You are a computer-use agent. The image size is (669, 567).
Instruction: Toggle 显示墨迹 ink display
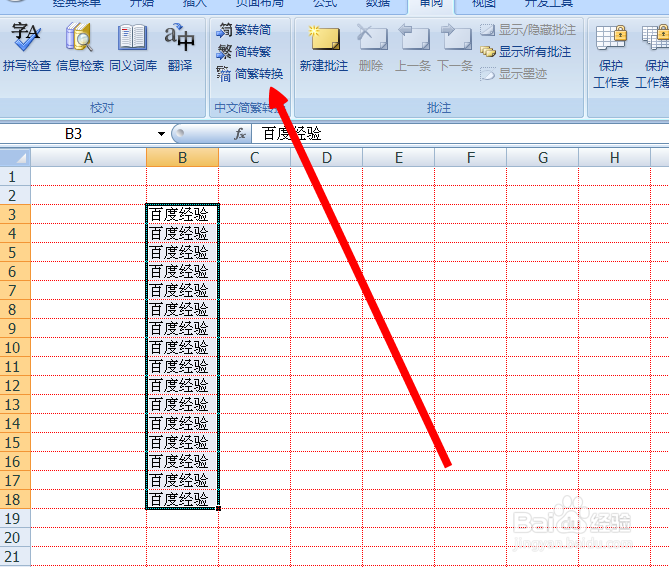[x=513, y=74]
